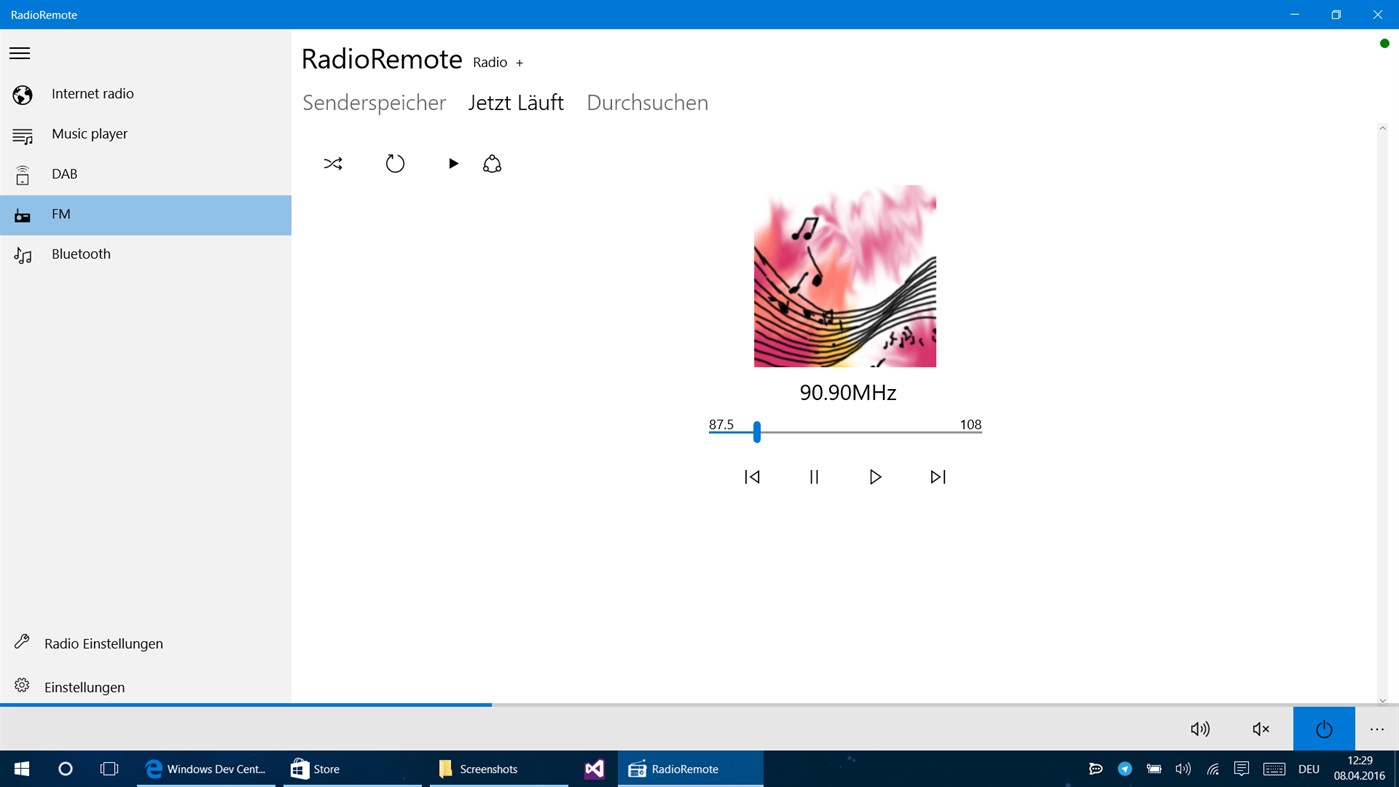The height and width of the screenshot is (787, 1399).
Task: Add a new device with the plus sign
Action: click(x=519, y=62)
